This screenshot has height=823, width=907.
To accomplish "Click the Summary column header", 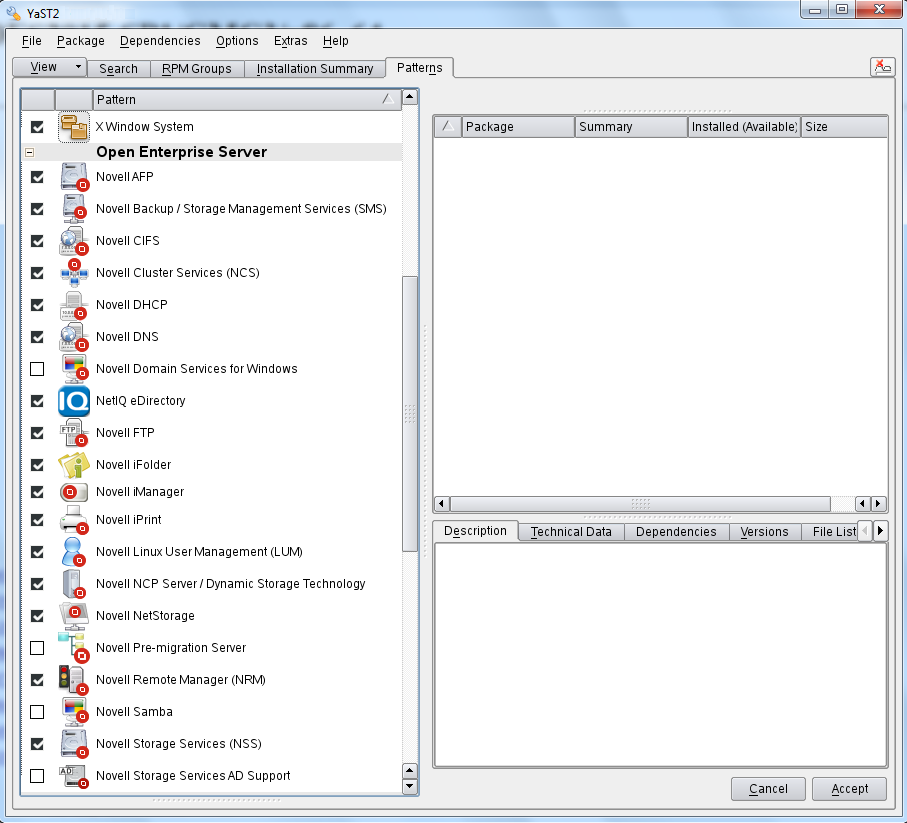I will pyautogui.click(x=631, y=127).
